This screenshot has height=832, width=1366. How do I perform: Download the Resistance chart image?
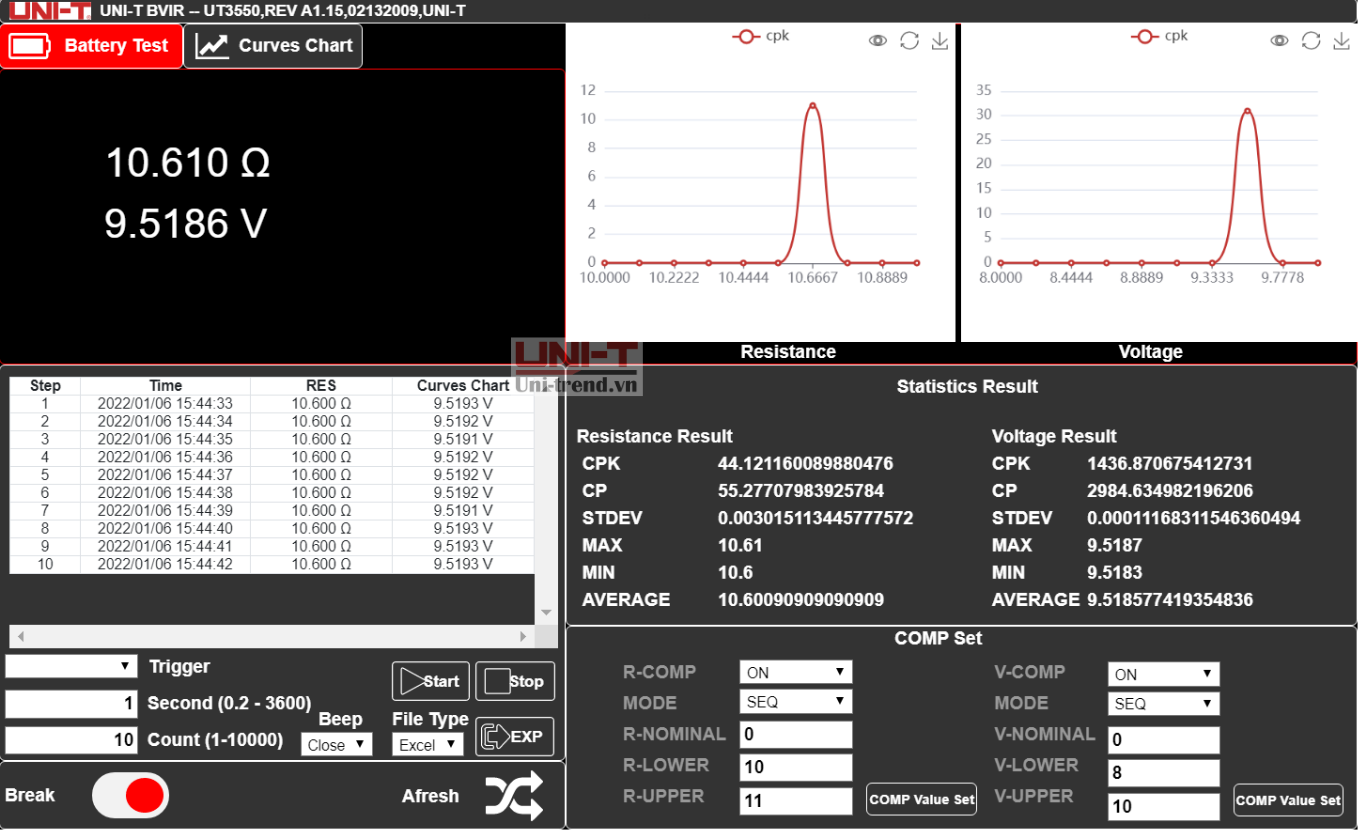tap(939, 41)
